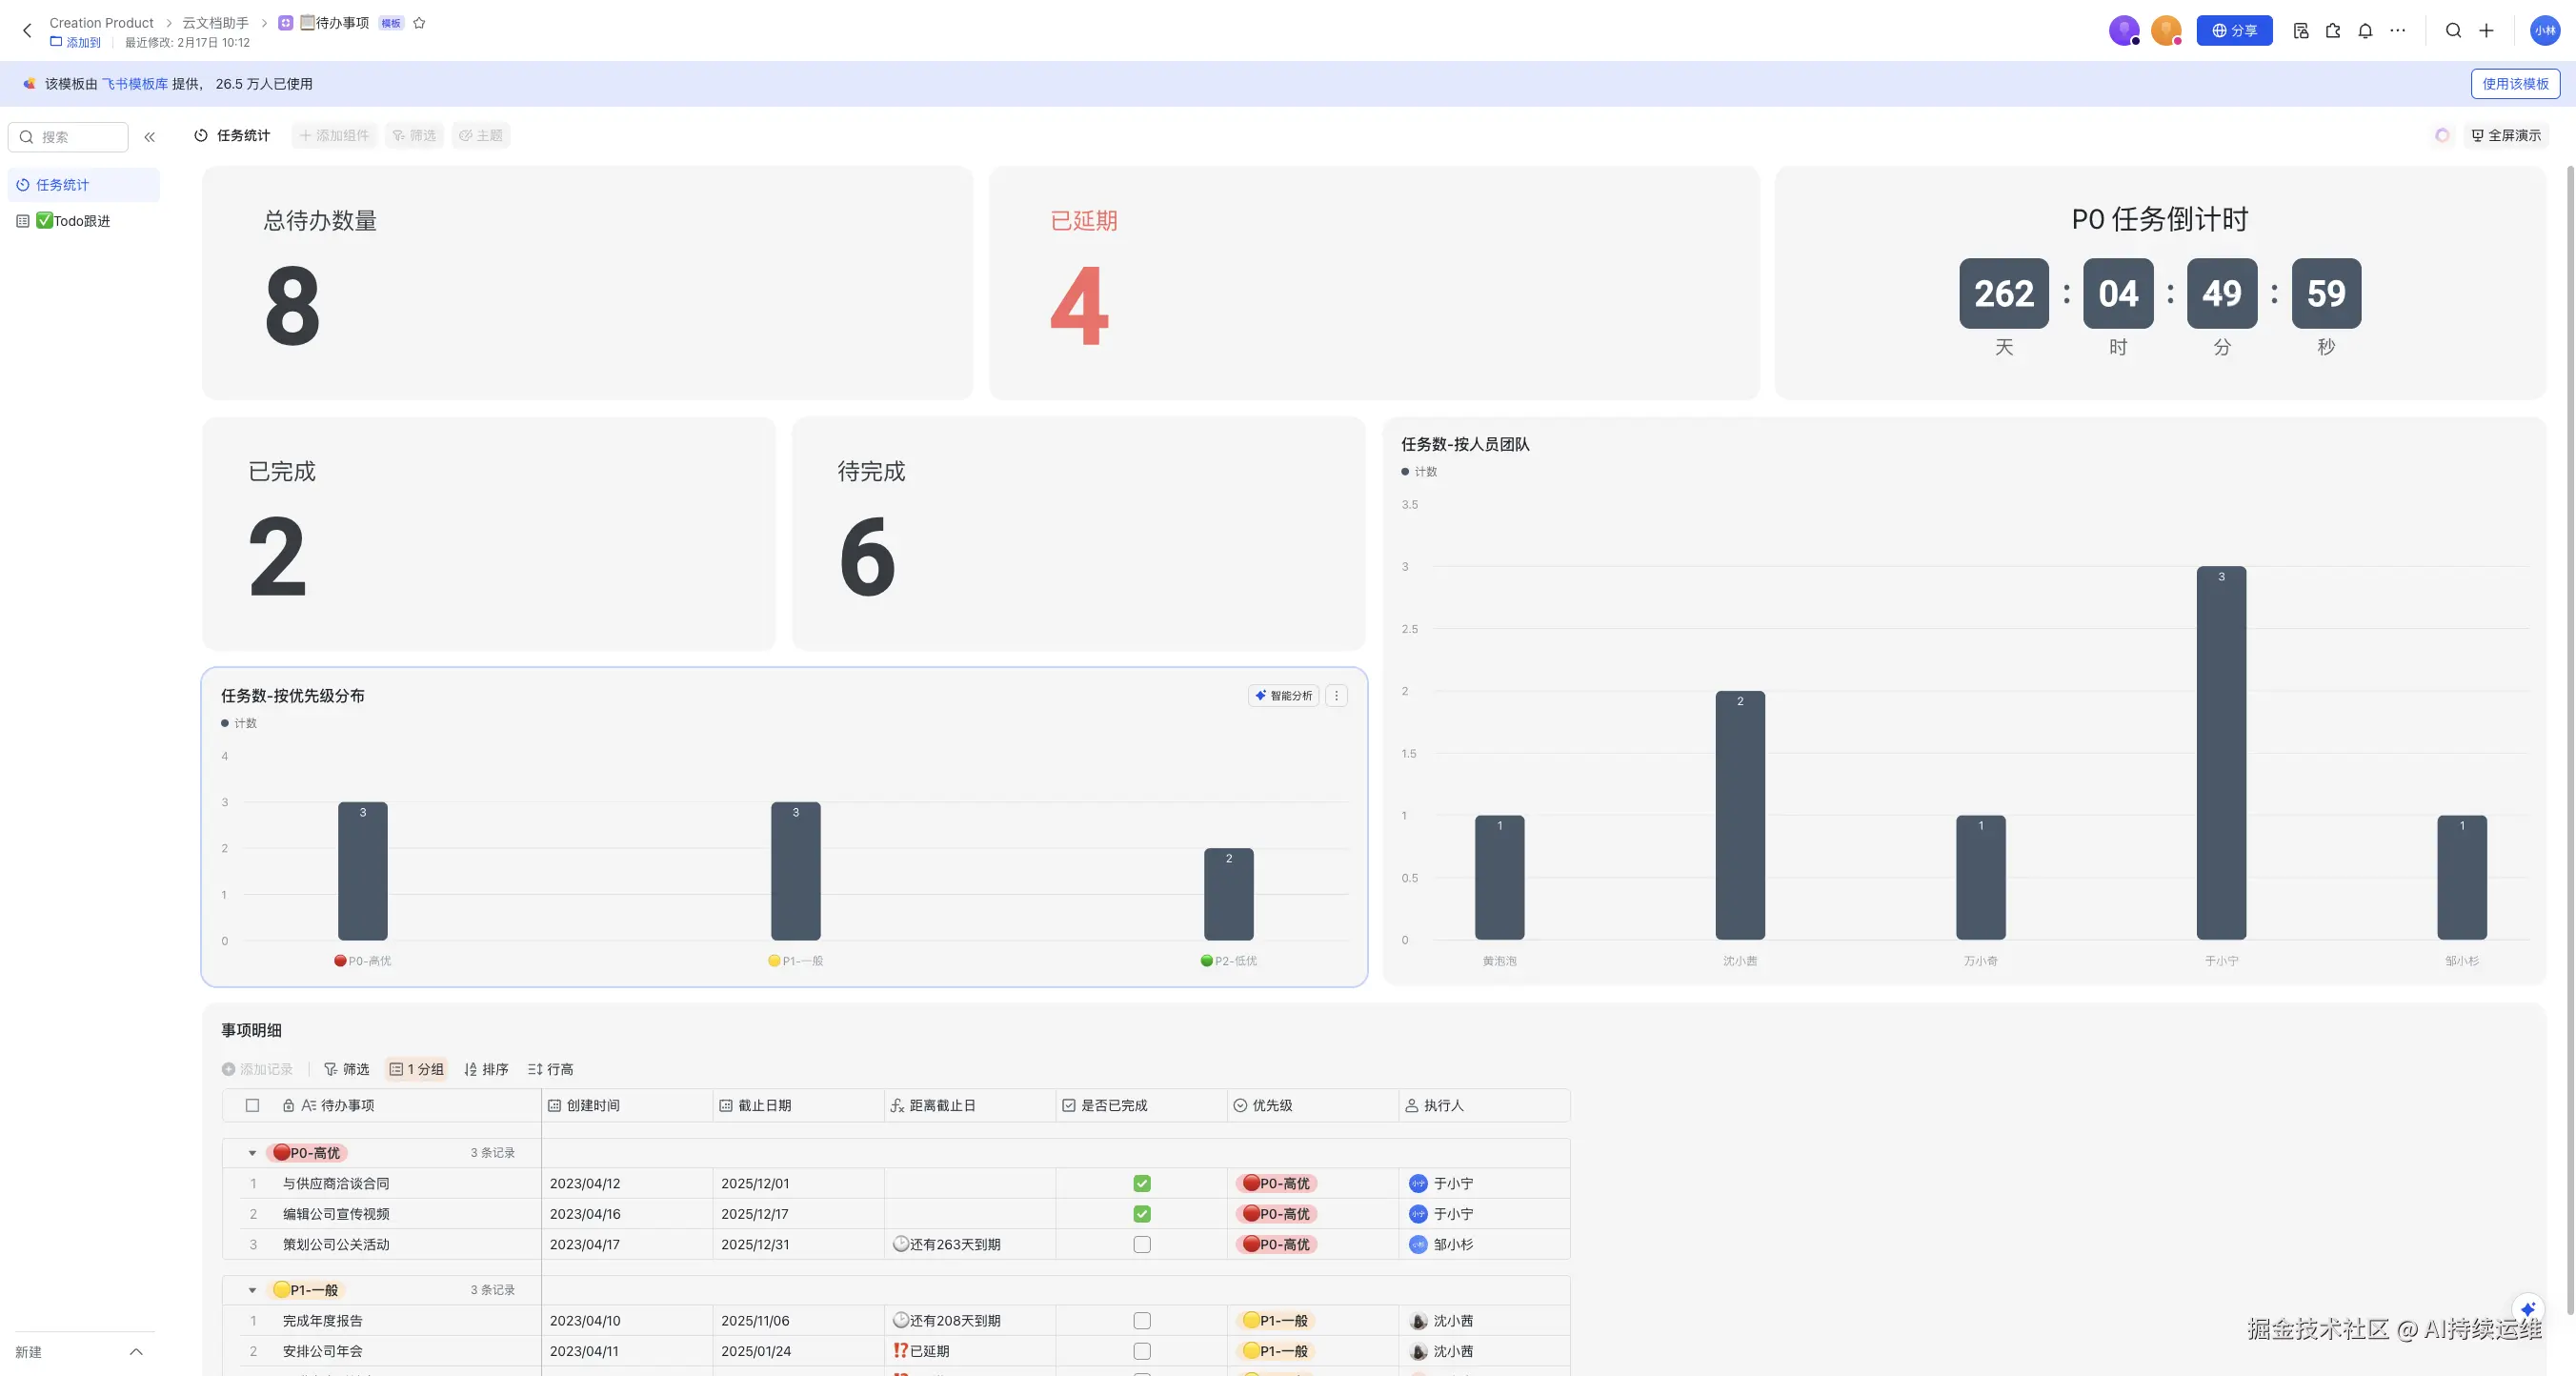Open chart options on priority distribution card

tap(1336, 696)
